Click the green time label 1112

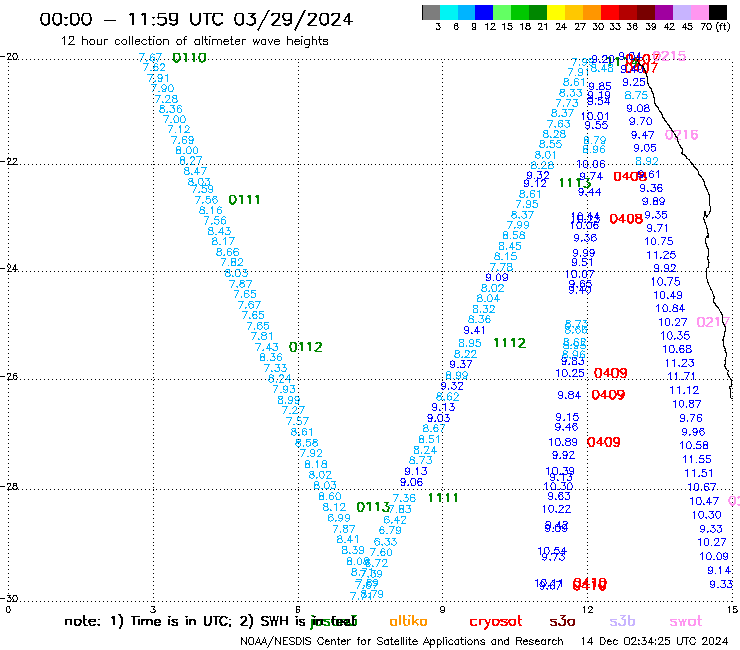click(x=510, y=343)
